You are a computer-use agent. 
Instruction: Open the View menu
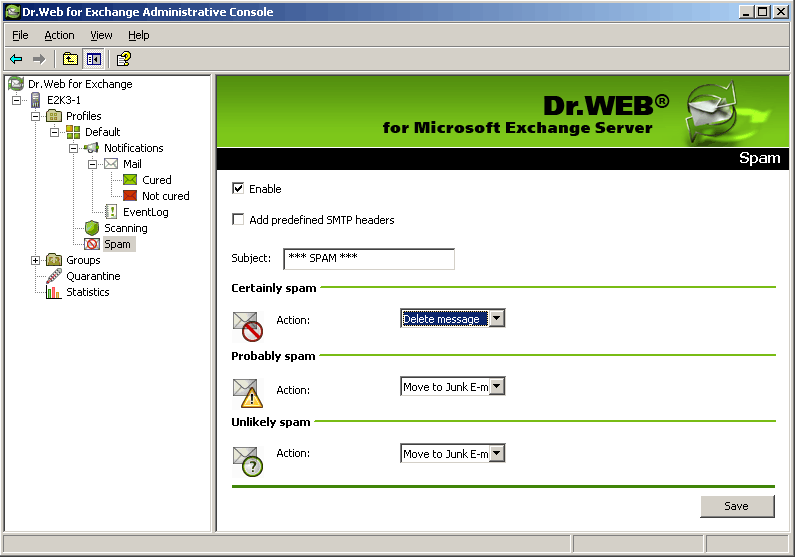pyautogui.click(x=101, y=35)
